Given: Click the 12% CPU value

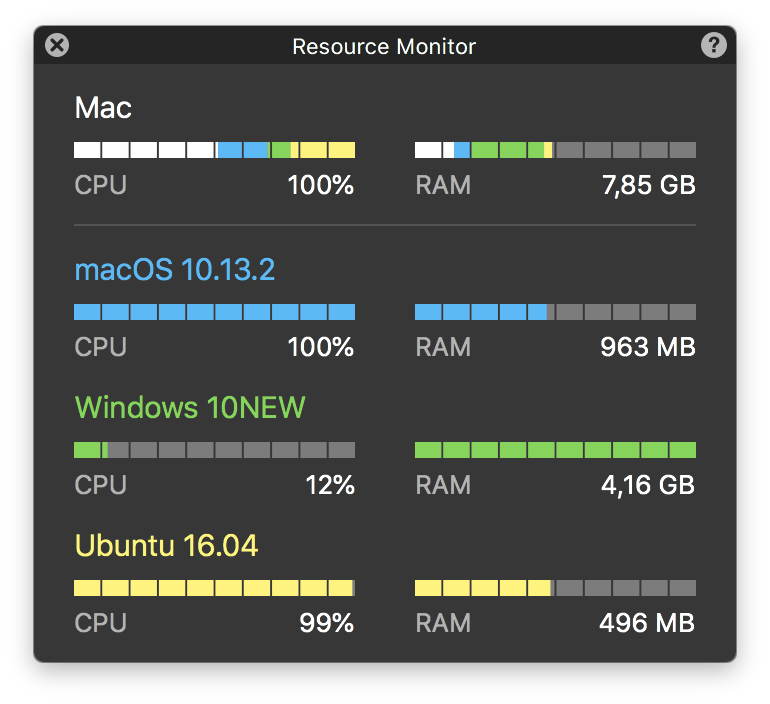Looking at the screenshot, I should 330,485.
